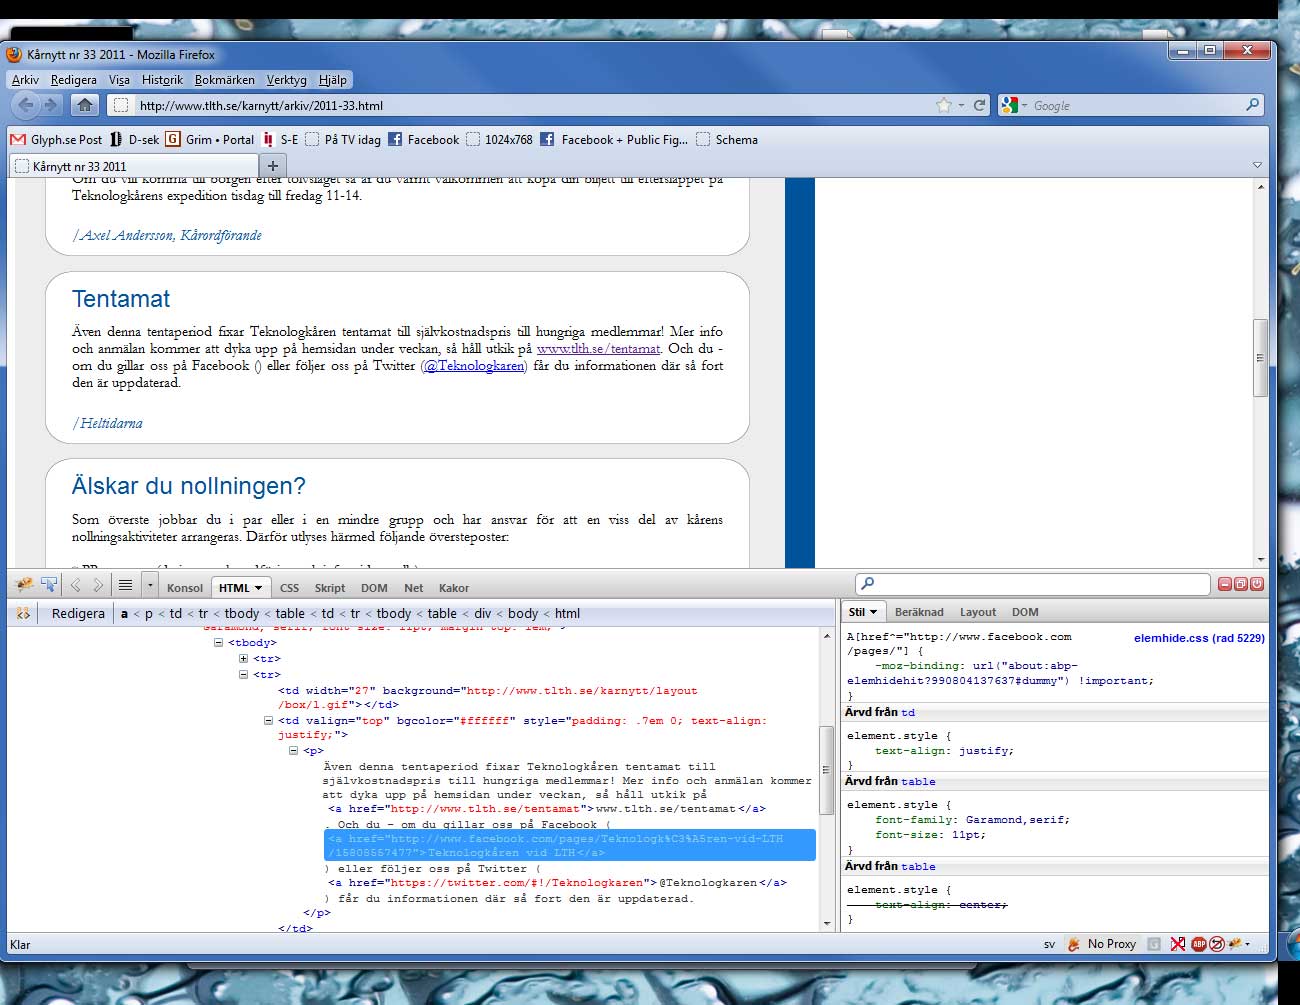Click the prohibited-arrow status bar icon

coord(1216,944)
